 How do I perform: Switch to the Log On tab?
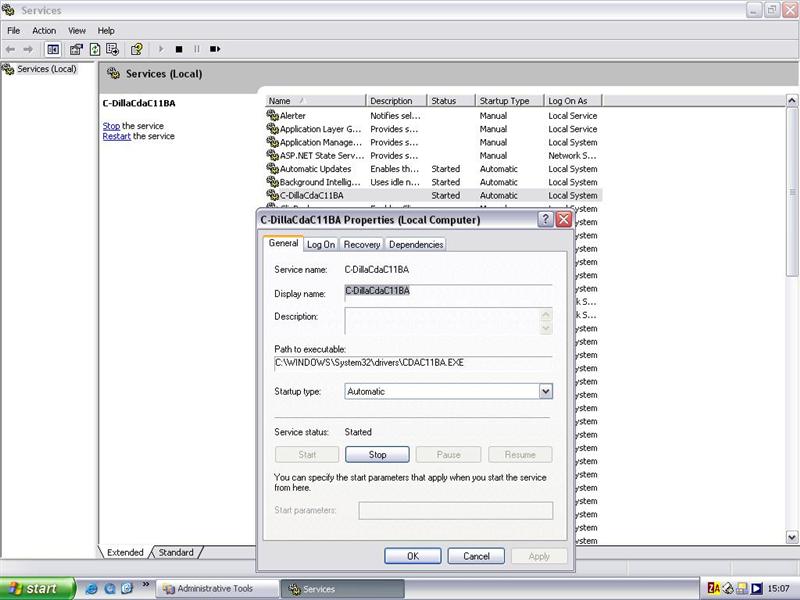tap(321, 244)
